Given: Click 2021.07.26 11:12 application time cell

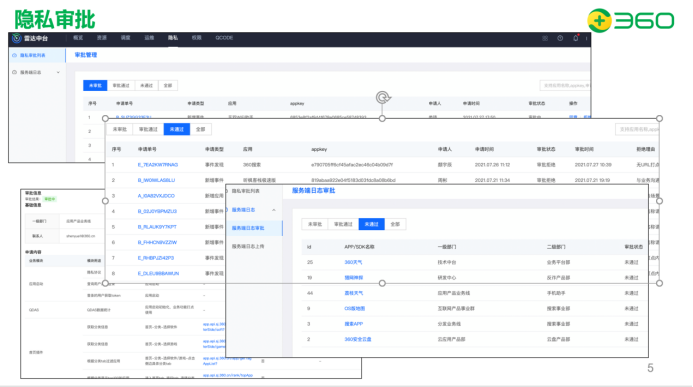Looking at the screenshot, I should pos(492,165).
